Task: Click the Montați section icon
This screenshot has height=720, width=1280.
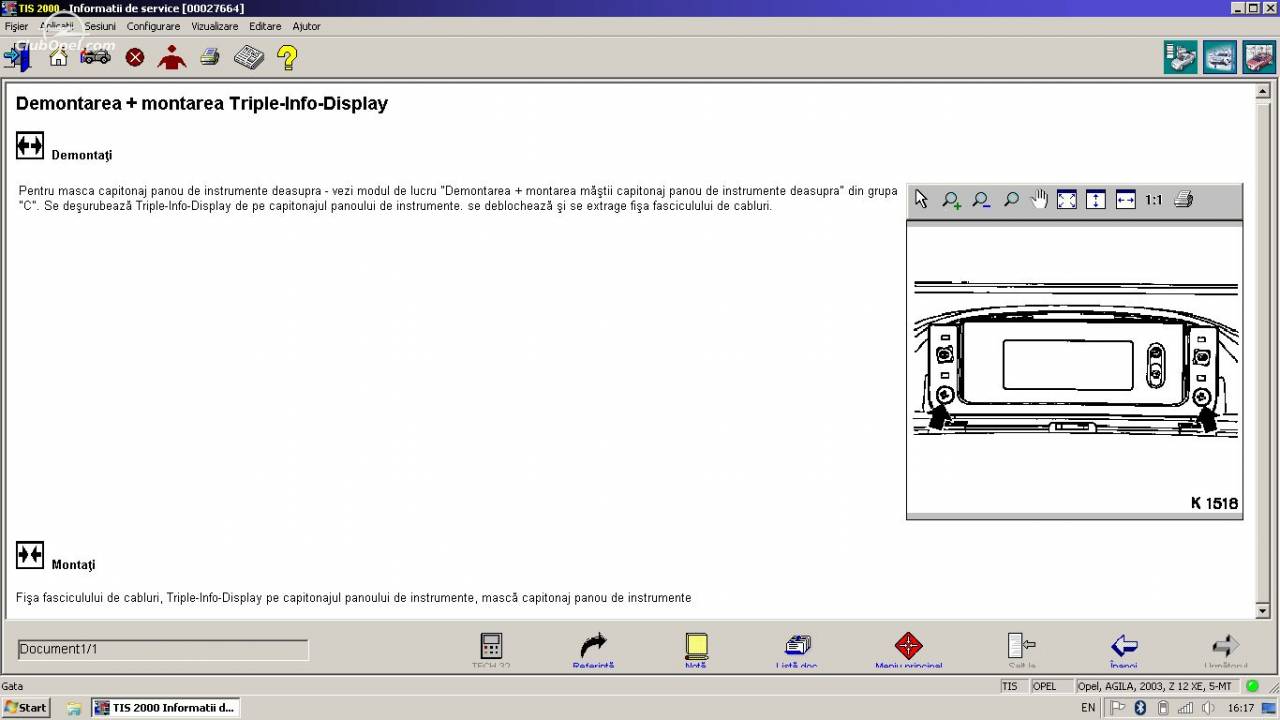Action: click(30, 555)
